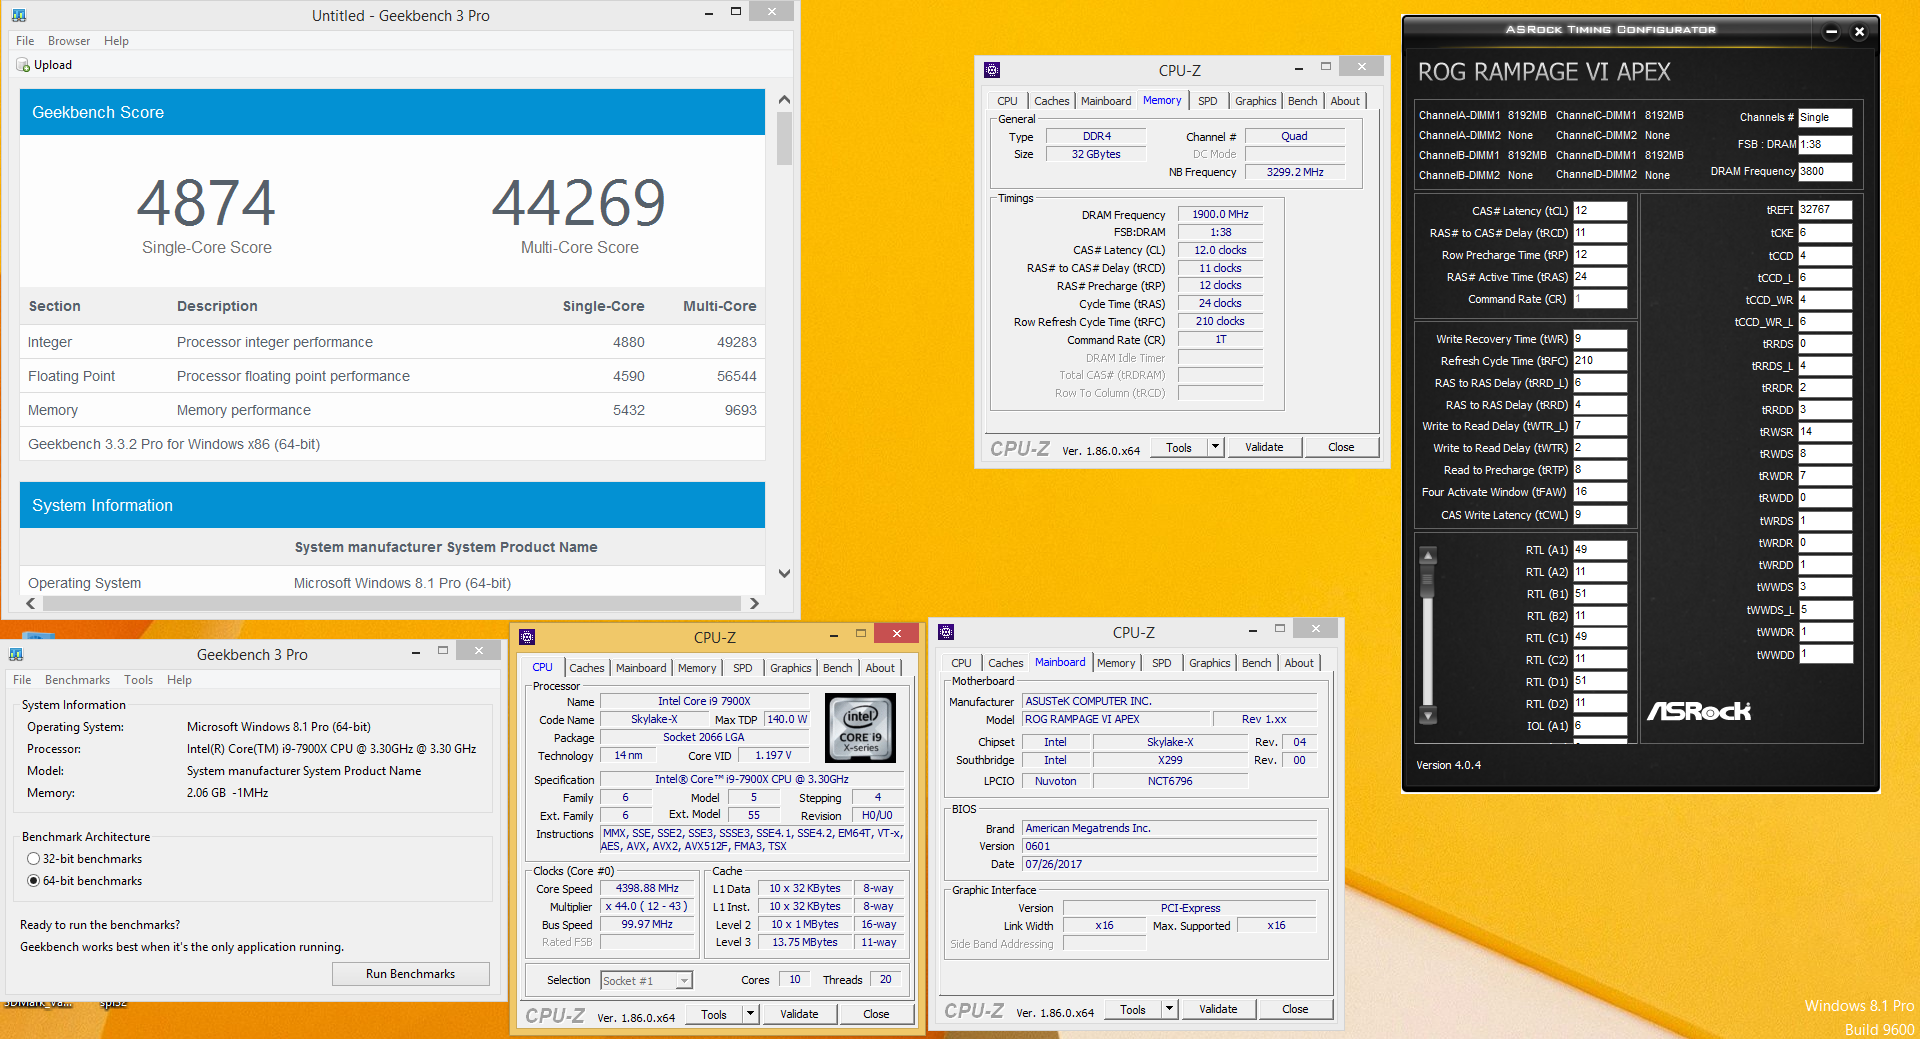The width and height of the screenshot is (1920, 1039).
Task: Click the Integer row in Geekbench results
Action: 392,342
